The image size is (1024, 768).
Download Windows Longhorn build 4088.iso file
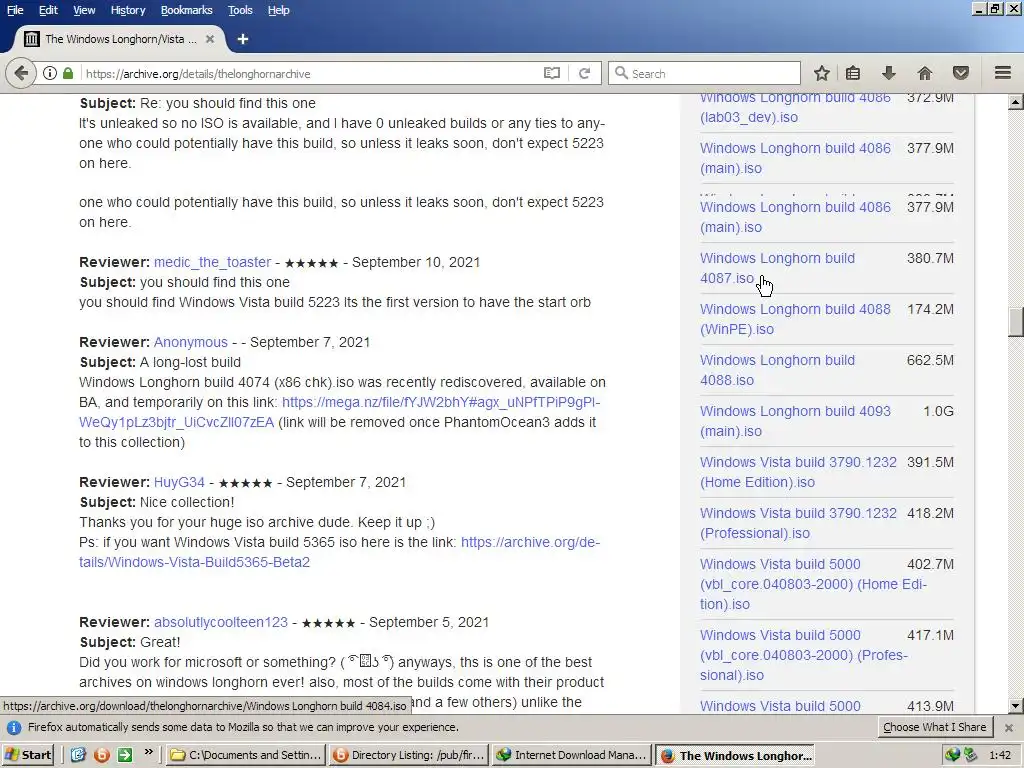(777, 370)
